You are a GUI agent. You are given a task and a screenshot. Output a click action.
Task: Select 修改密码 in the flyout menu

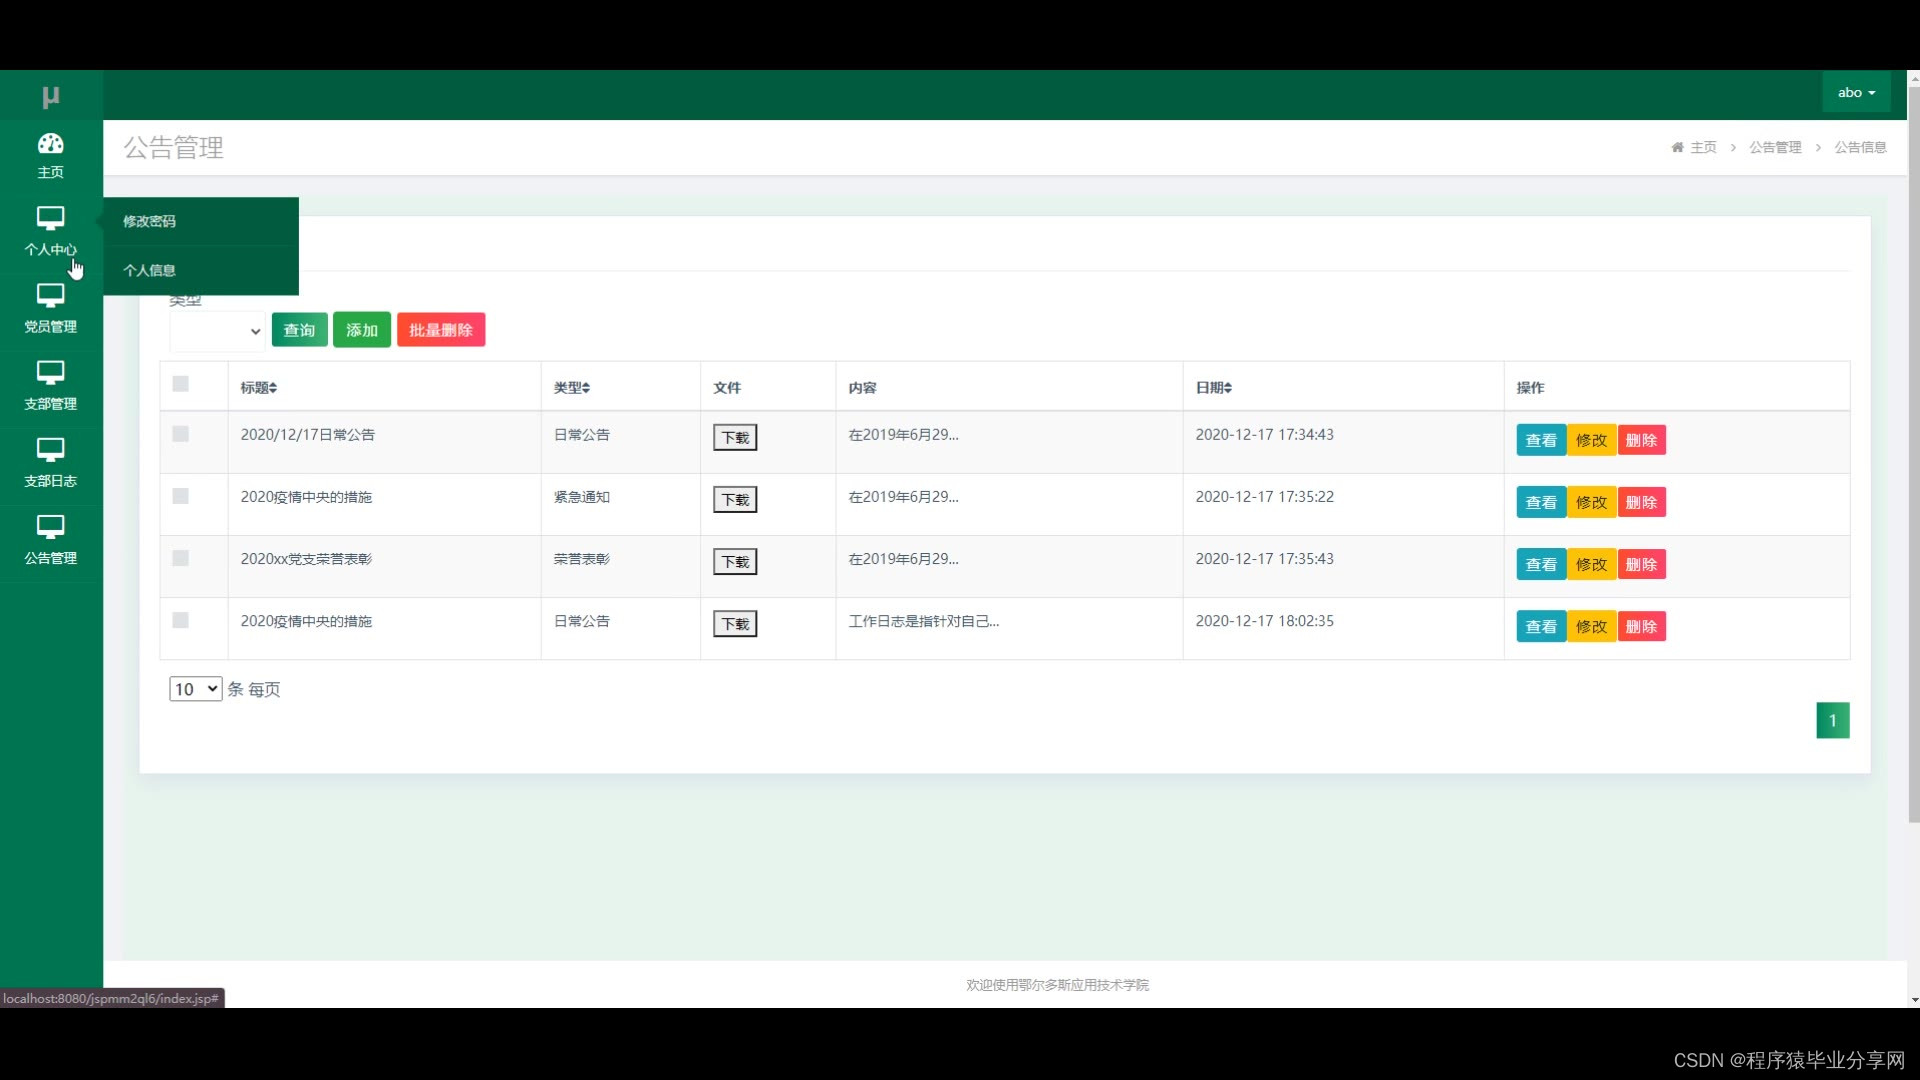[x=150, y=221]
